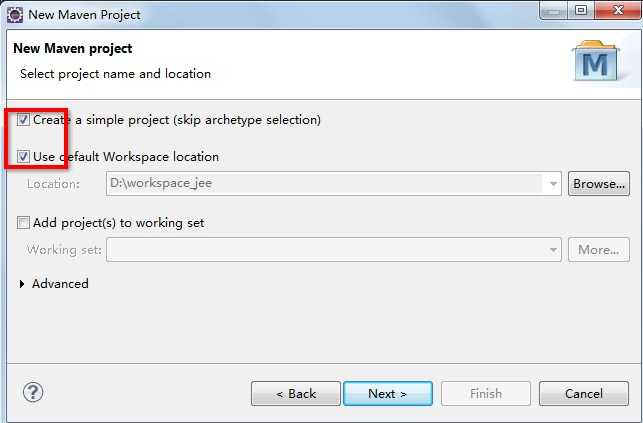Enable Add project(s) to working set
Viewport: 643px width, 423px height.
click(x=23, y=223)
